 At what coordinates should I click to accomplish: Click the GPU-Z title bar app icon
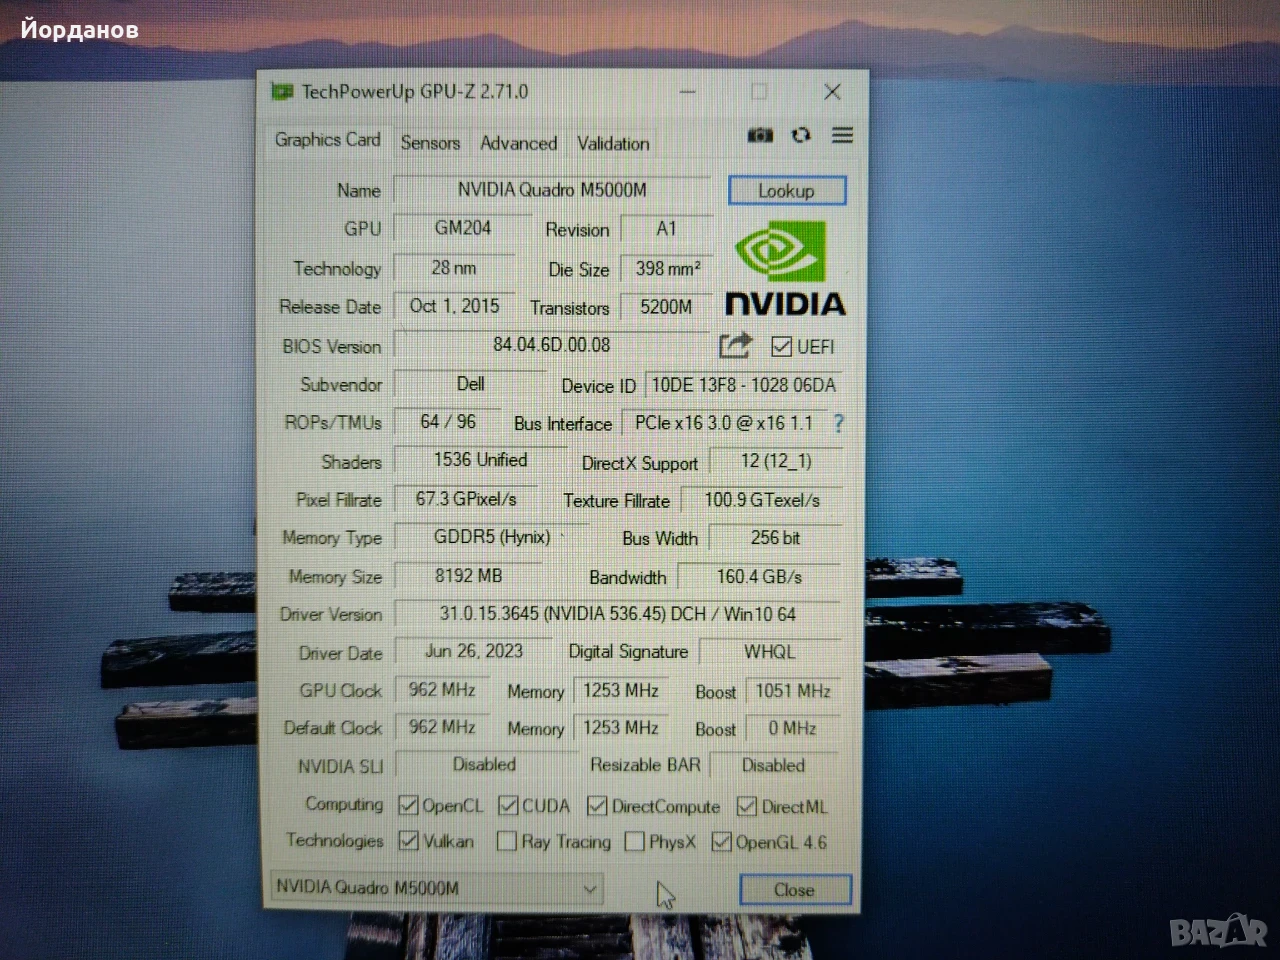click(283, 92)
